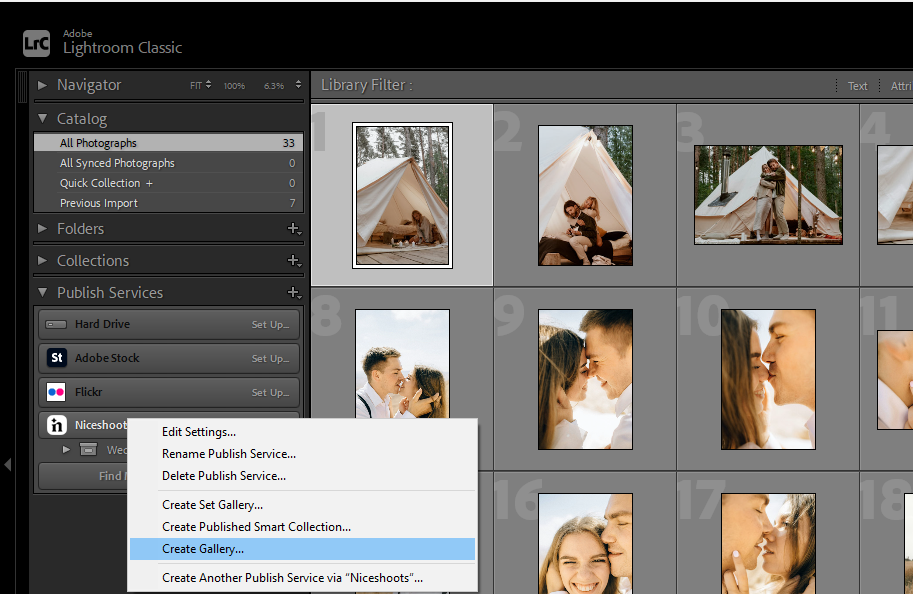This screenshot has width=913, height=594.
Task: Click the Niceshoots service icon
Action: point(56,425)
